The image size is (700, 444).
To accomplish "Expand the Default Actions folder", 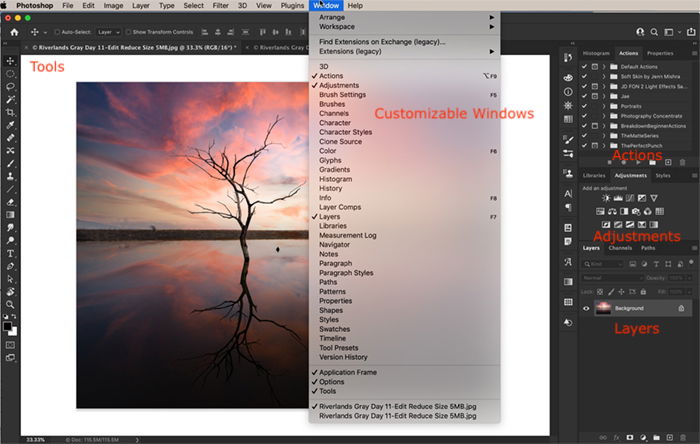I will [x=604, y=67].
